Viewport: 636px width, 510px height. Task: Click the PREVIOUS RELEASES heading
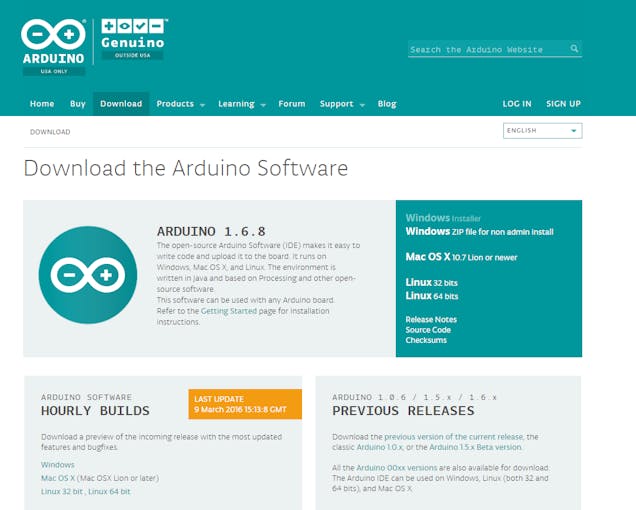pos(403,411)
